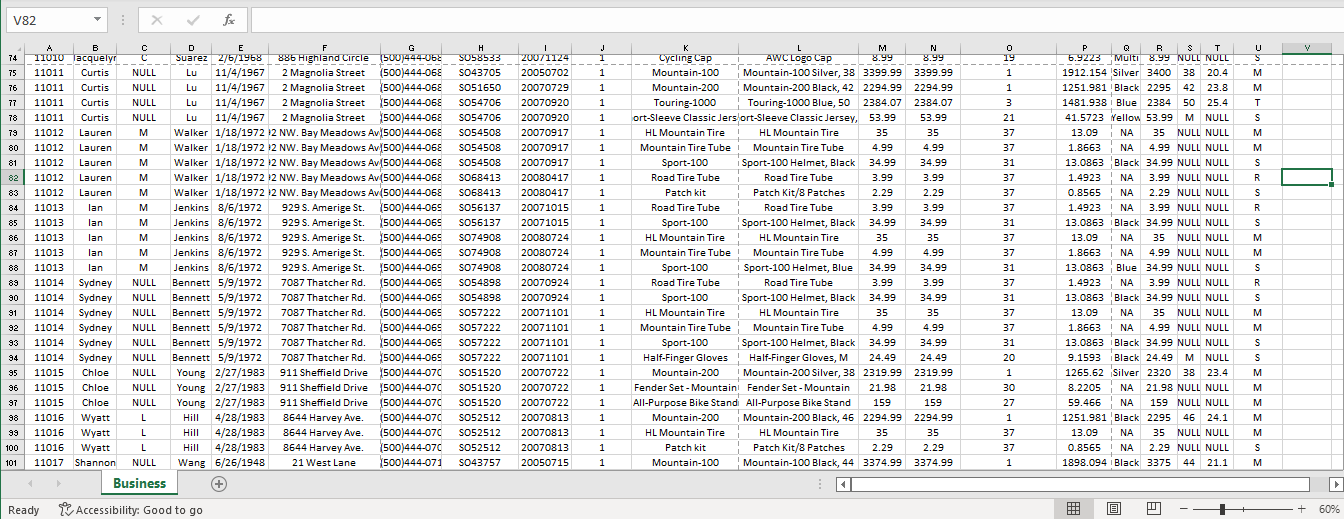Viewport: 1344px width, 519px height.
Task: Click the Mountain-100 Silver, 38 cell
Action: point(799,72)
